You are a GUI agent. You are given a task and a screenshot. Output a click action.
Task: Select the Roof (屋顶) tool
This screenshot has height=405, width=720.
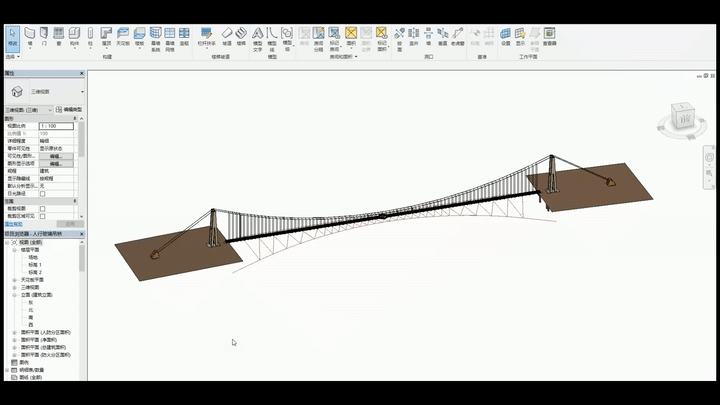(x=106, y=36)
